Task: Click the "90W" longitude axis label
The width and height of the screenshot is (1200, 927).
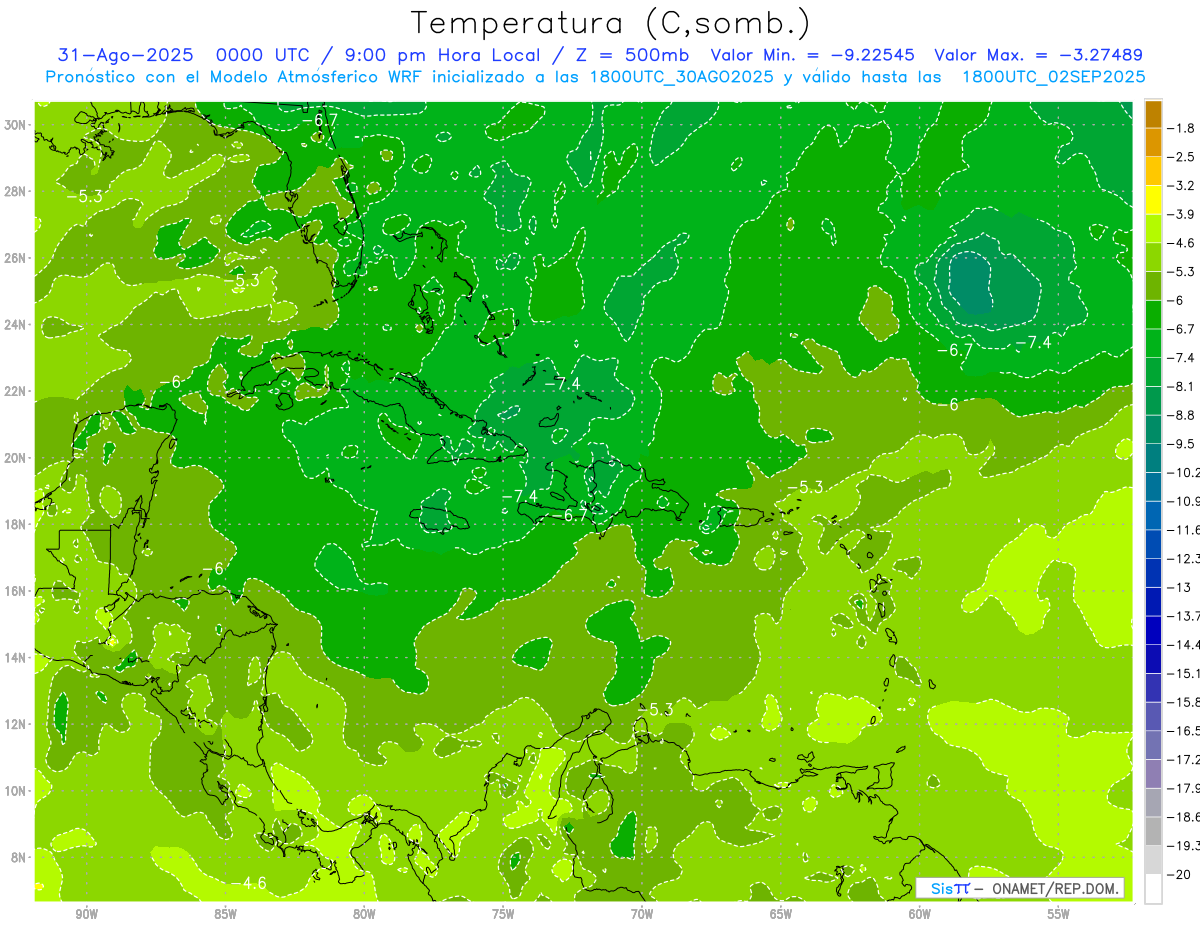Action: tap(87, 915)
